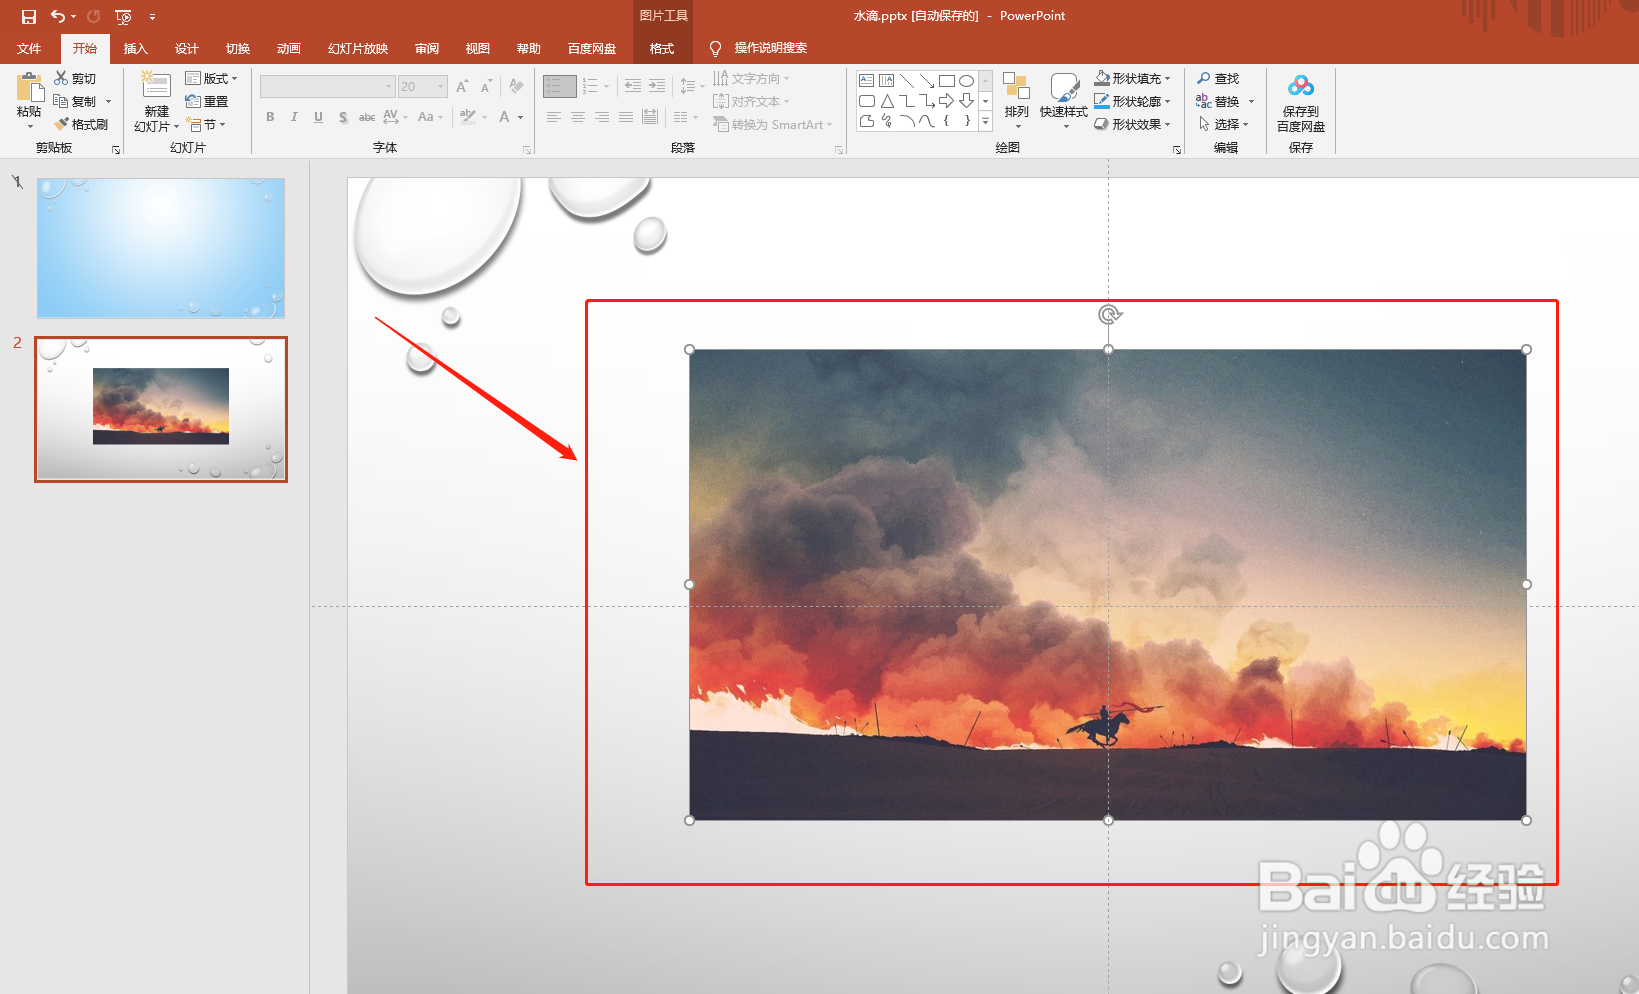Switch to the 格式 (Format) picture tools tab

click(662, 48)
